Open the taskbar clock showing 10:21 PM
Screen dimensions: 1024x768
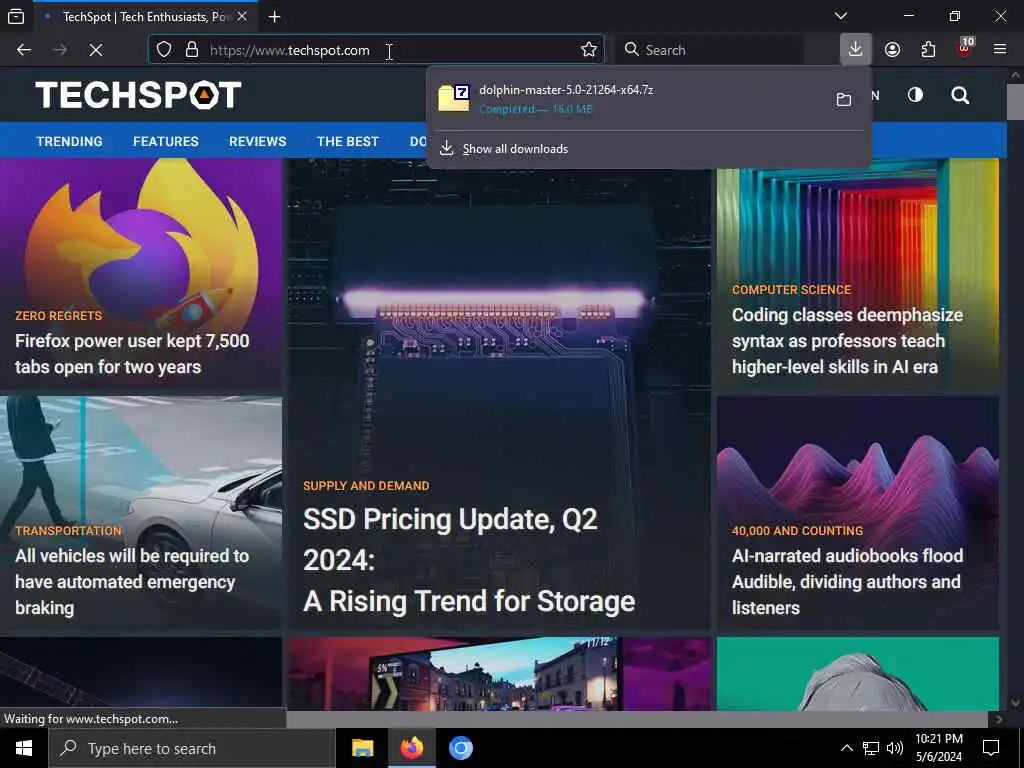[x=938, y=748]
